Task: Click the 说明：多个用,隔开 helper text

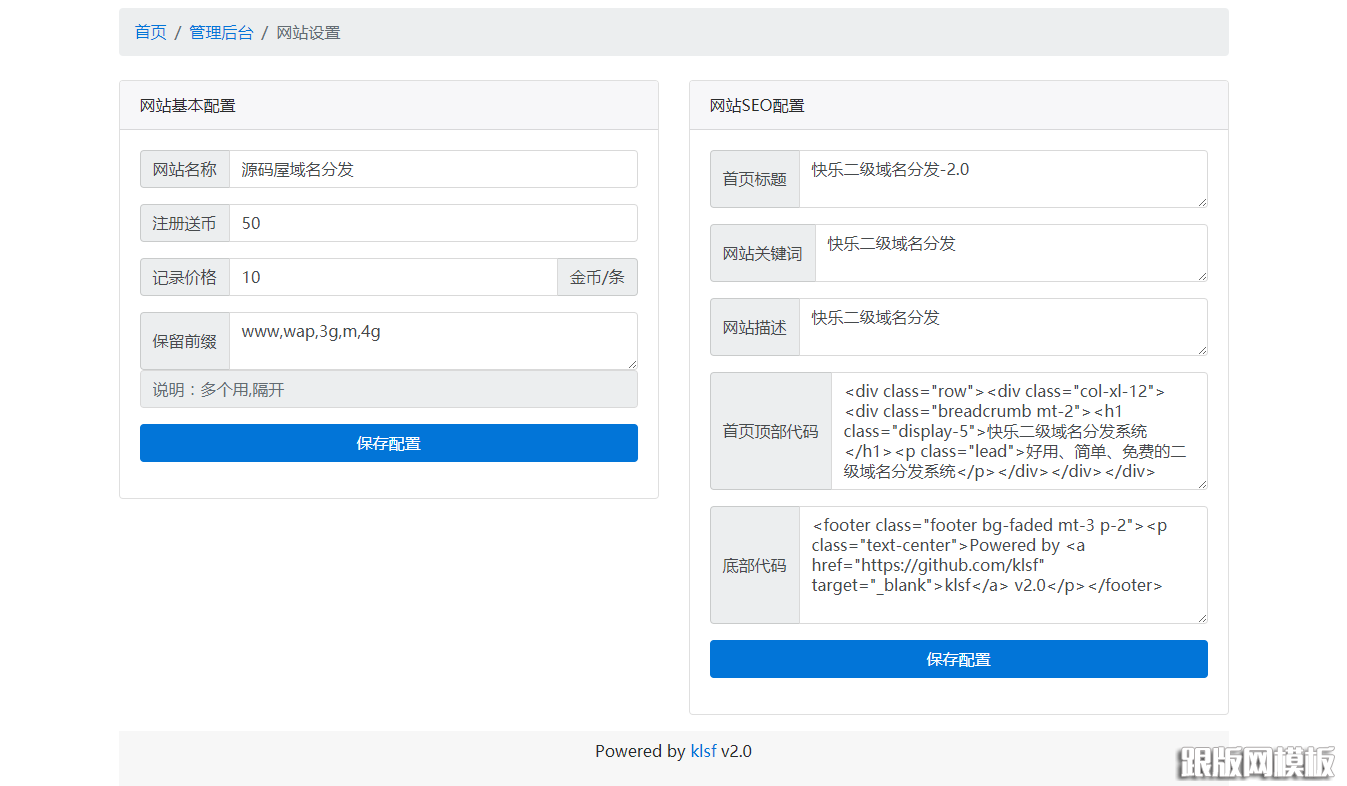Action: pyautogui.click(x=388, y=389)
